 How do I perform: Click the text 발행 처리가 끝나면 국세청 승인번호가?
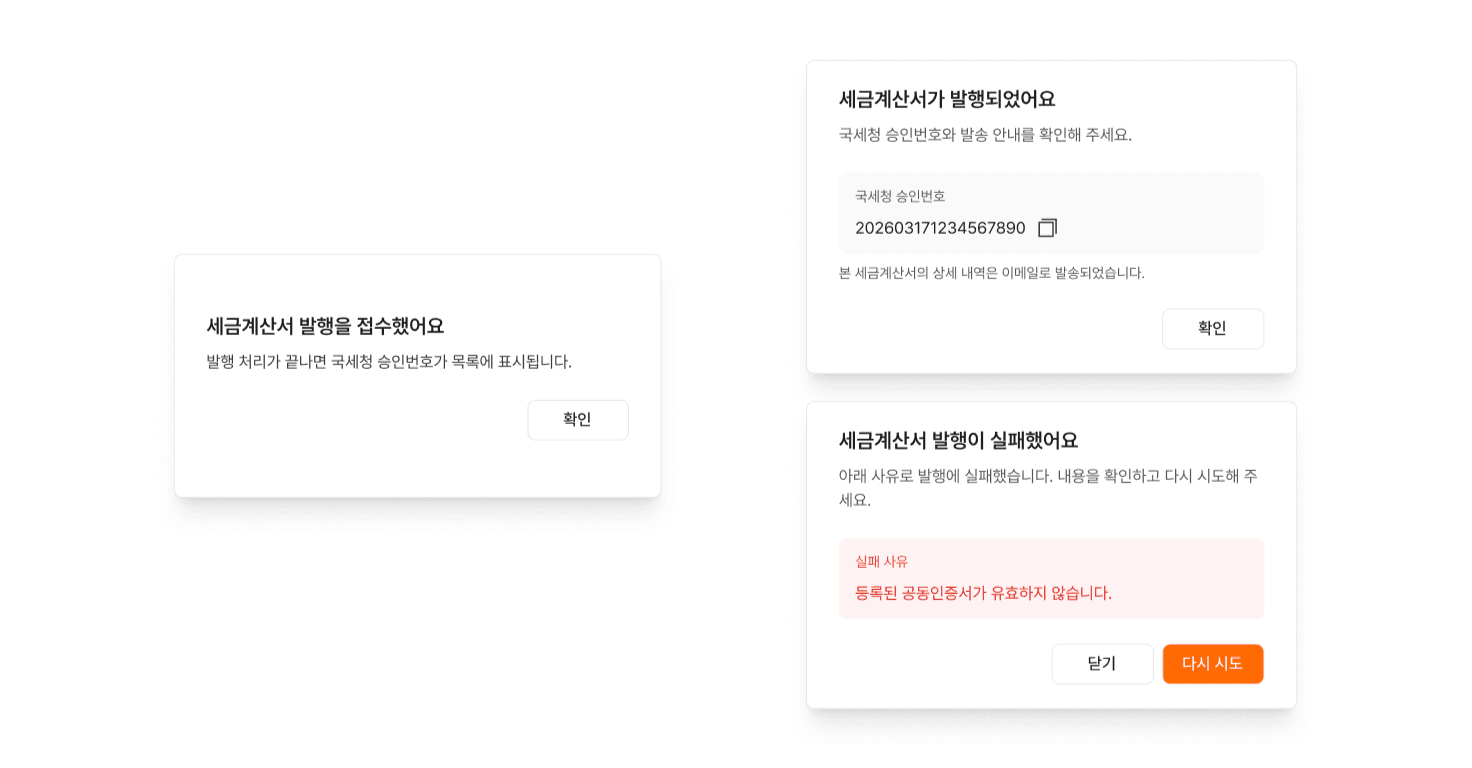pyautogui.click(x=326, y=361)
